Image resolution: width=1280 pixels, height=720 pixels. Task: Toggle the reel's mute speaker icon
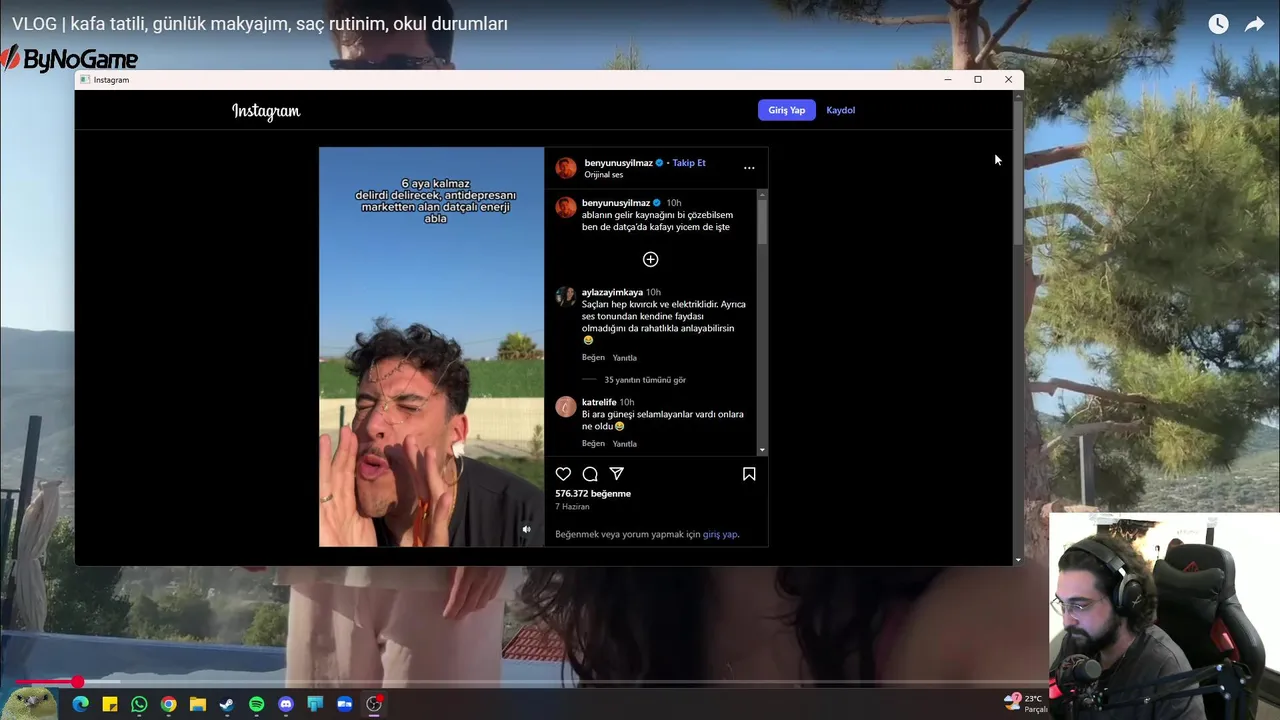point(527,530)
